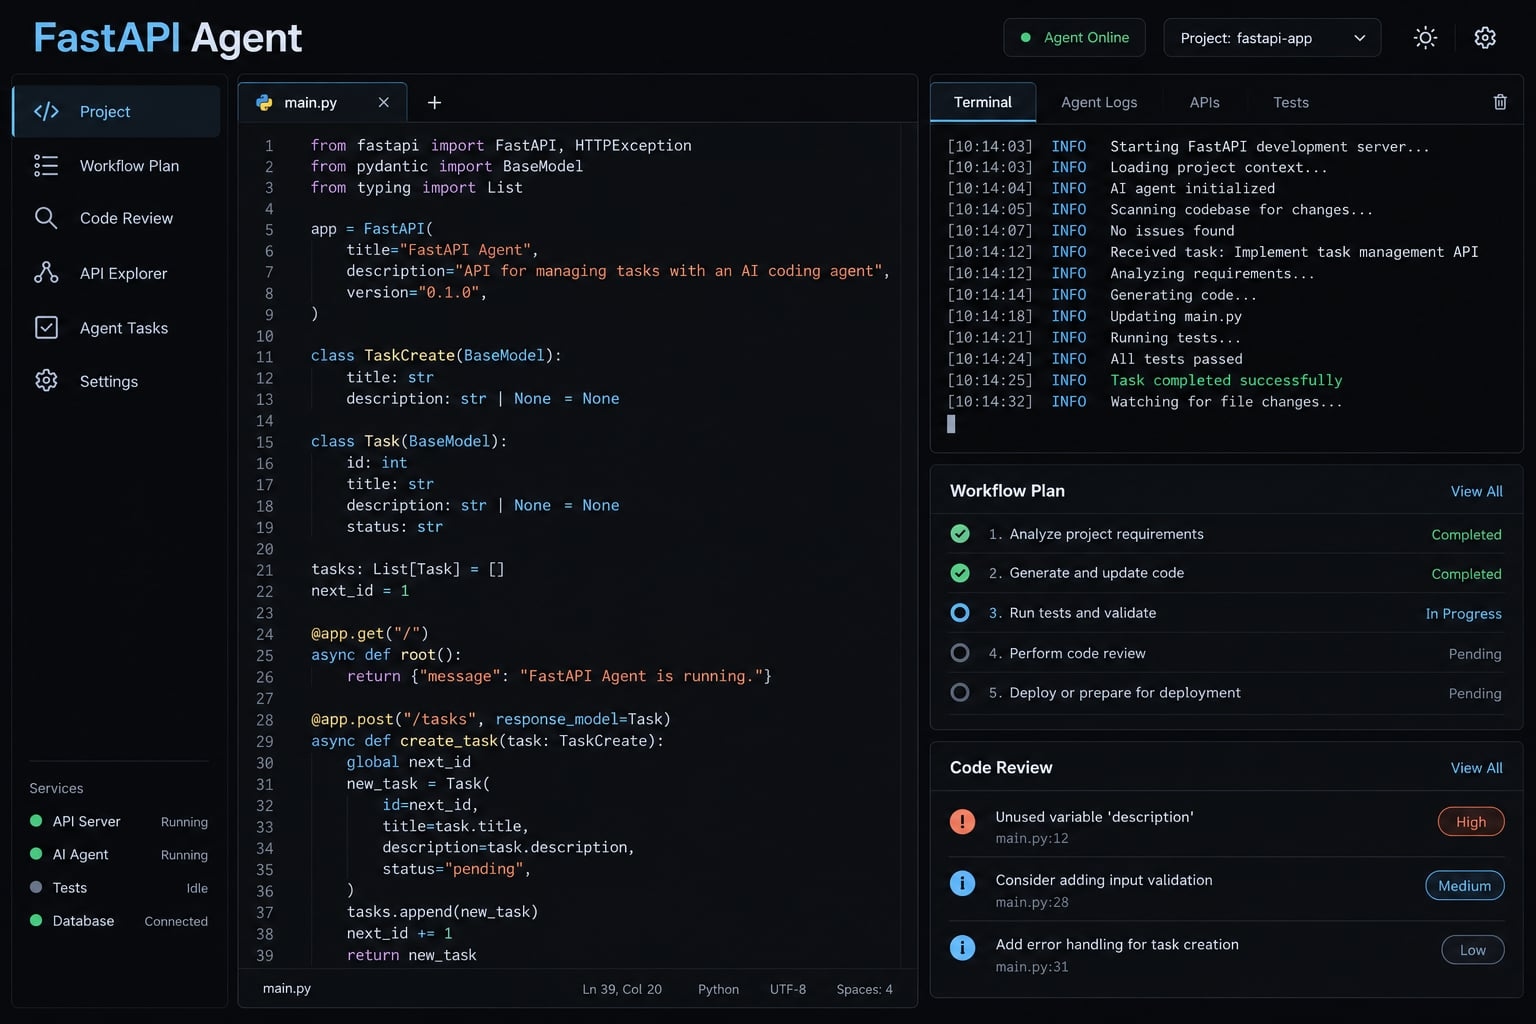Image resolution: width=1536 pixels, height=1024 pixels.
Task: Click the UTF-8 encoding in status bar
Action: [x=788, y=989]
